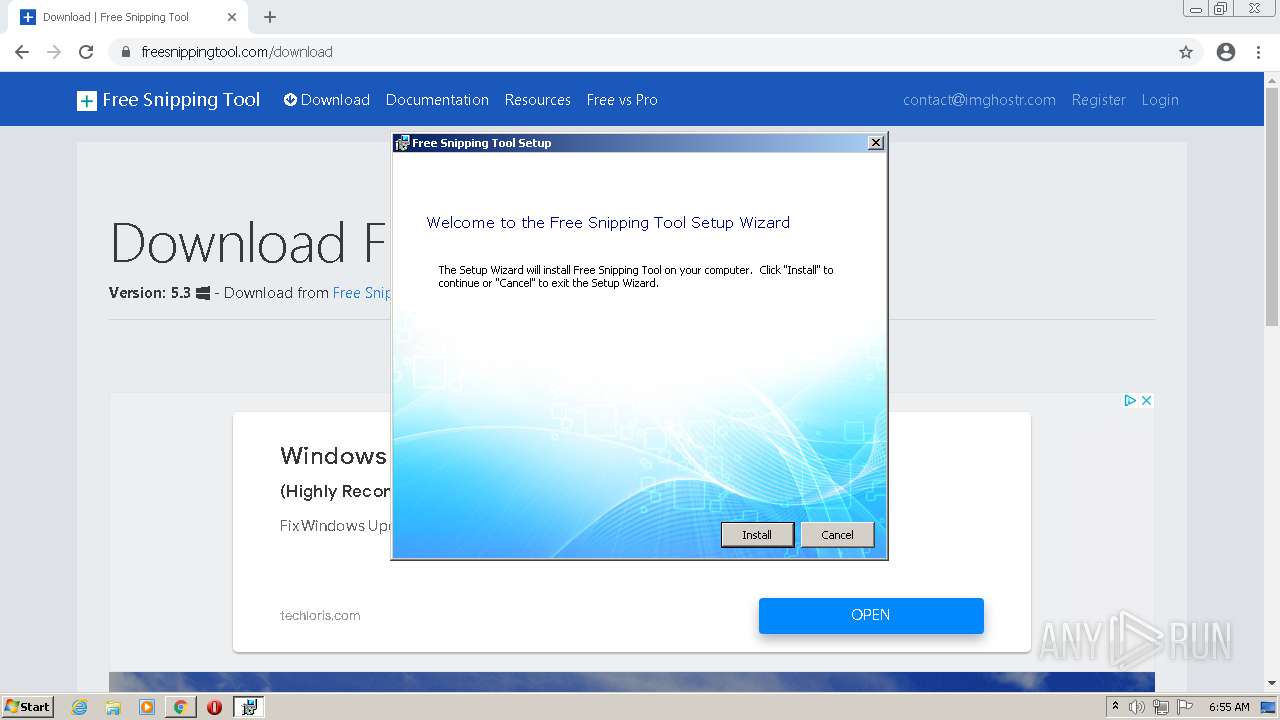
Task: Open the Documentation nav item
Action: pos(437,100)
